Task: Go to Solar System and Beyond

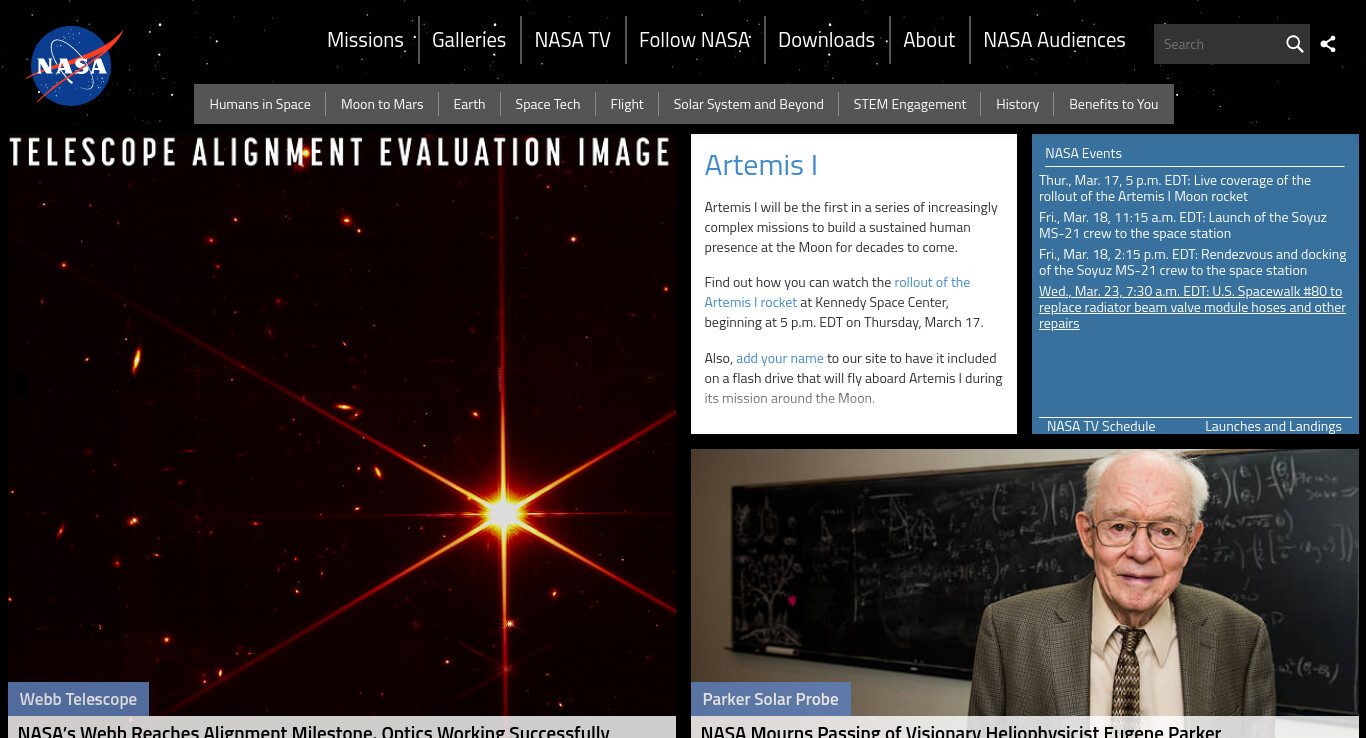Action: point(748,104)
